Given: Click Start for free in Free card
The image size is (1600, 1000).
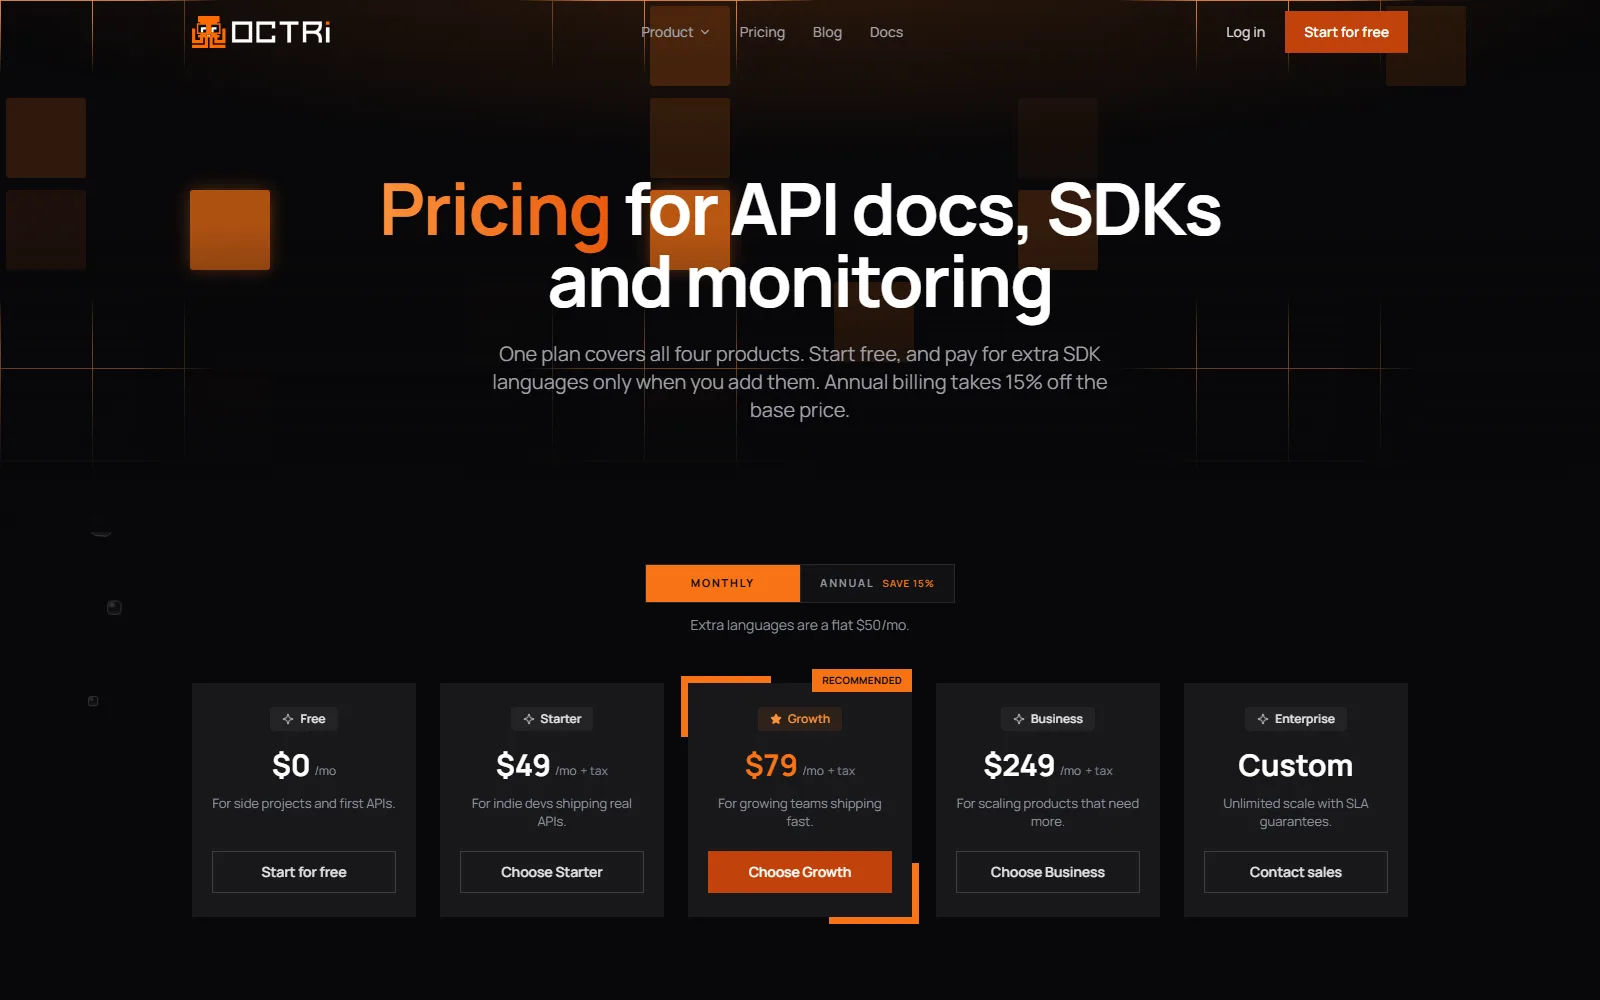Looking at the screenshot, I should pyautogui.click(x=304, y=872).
